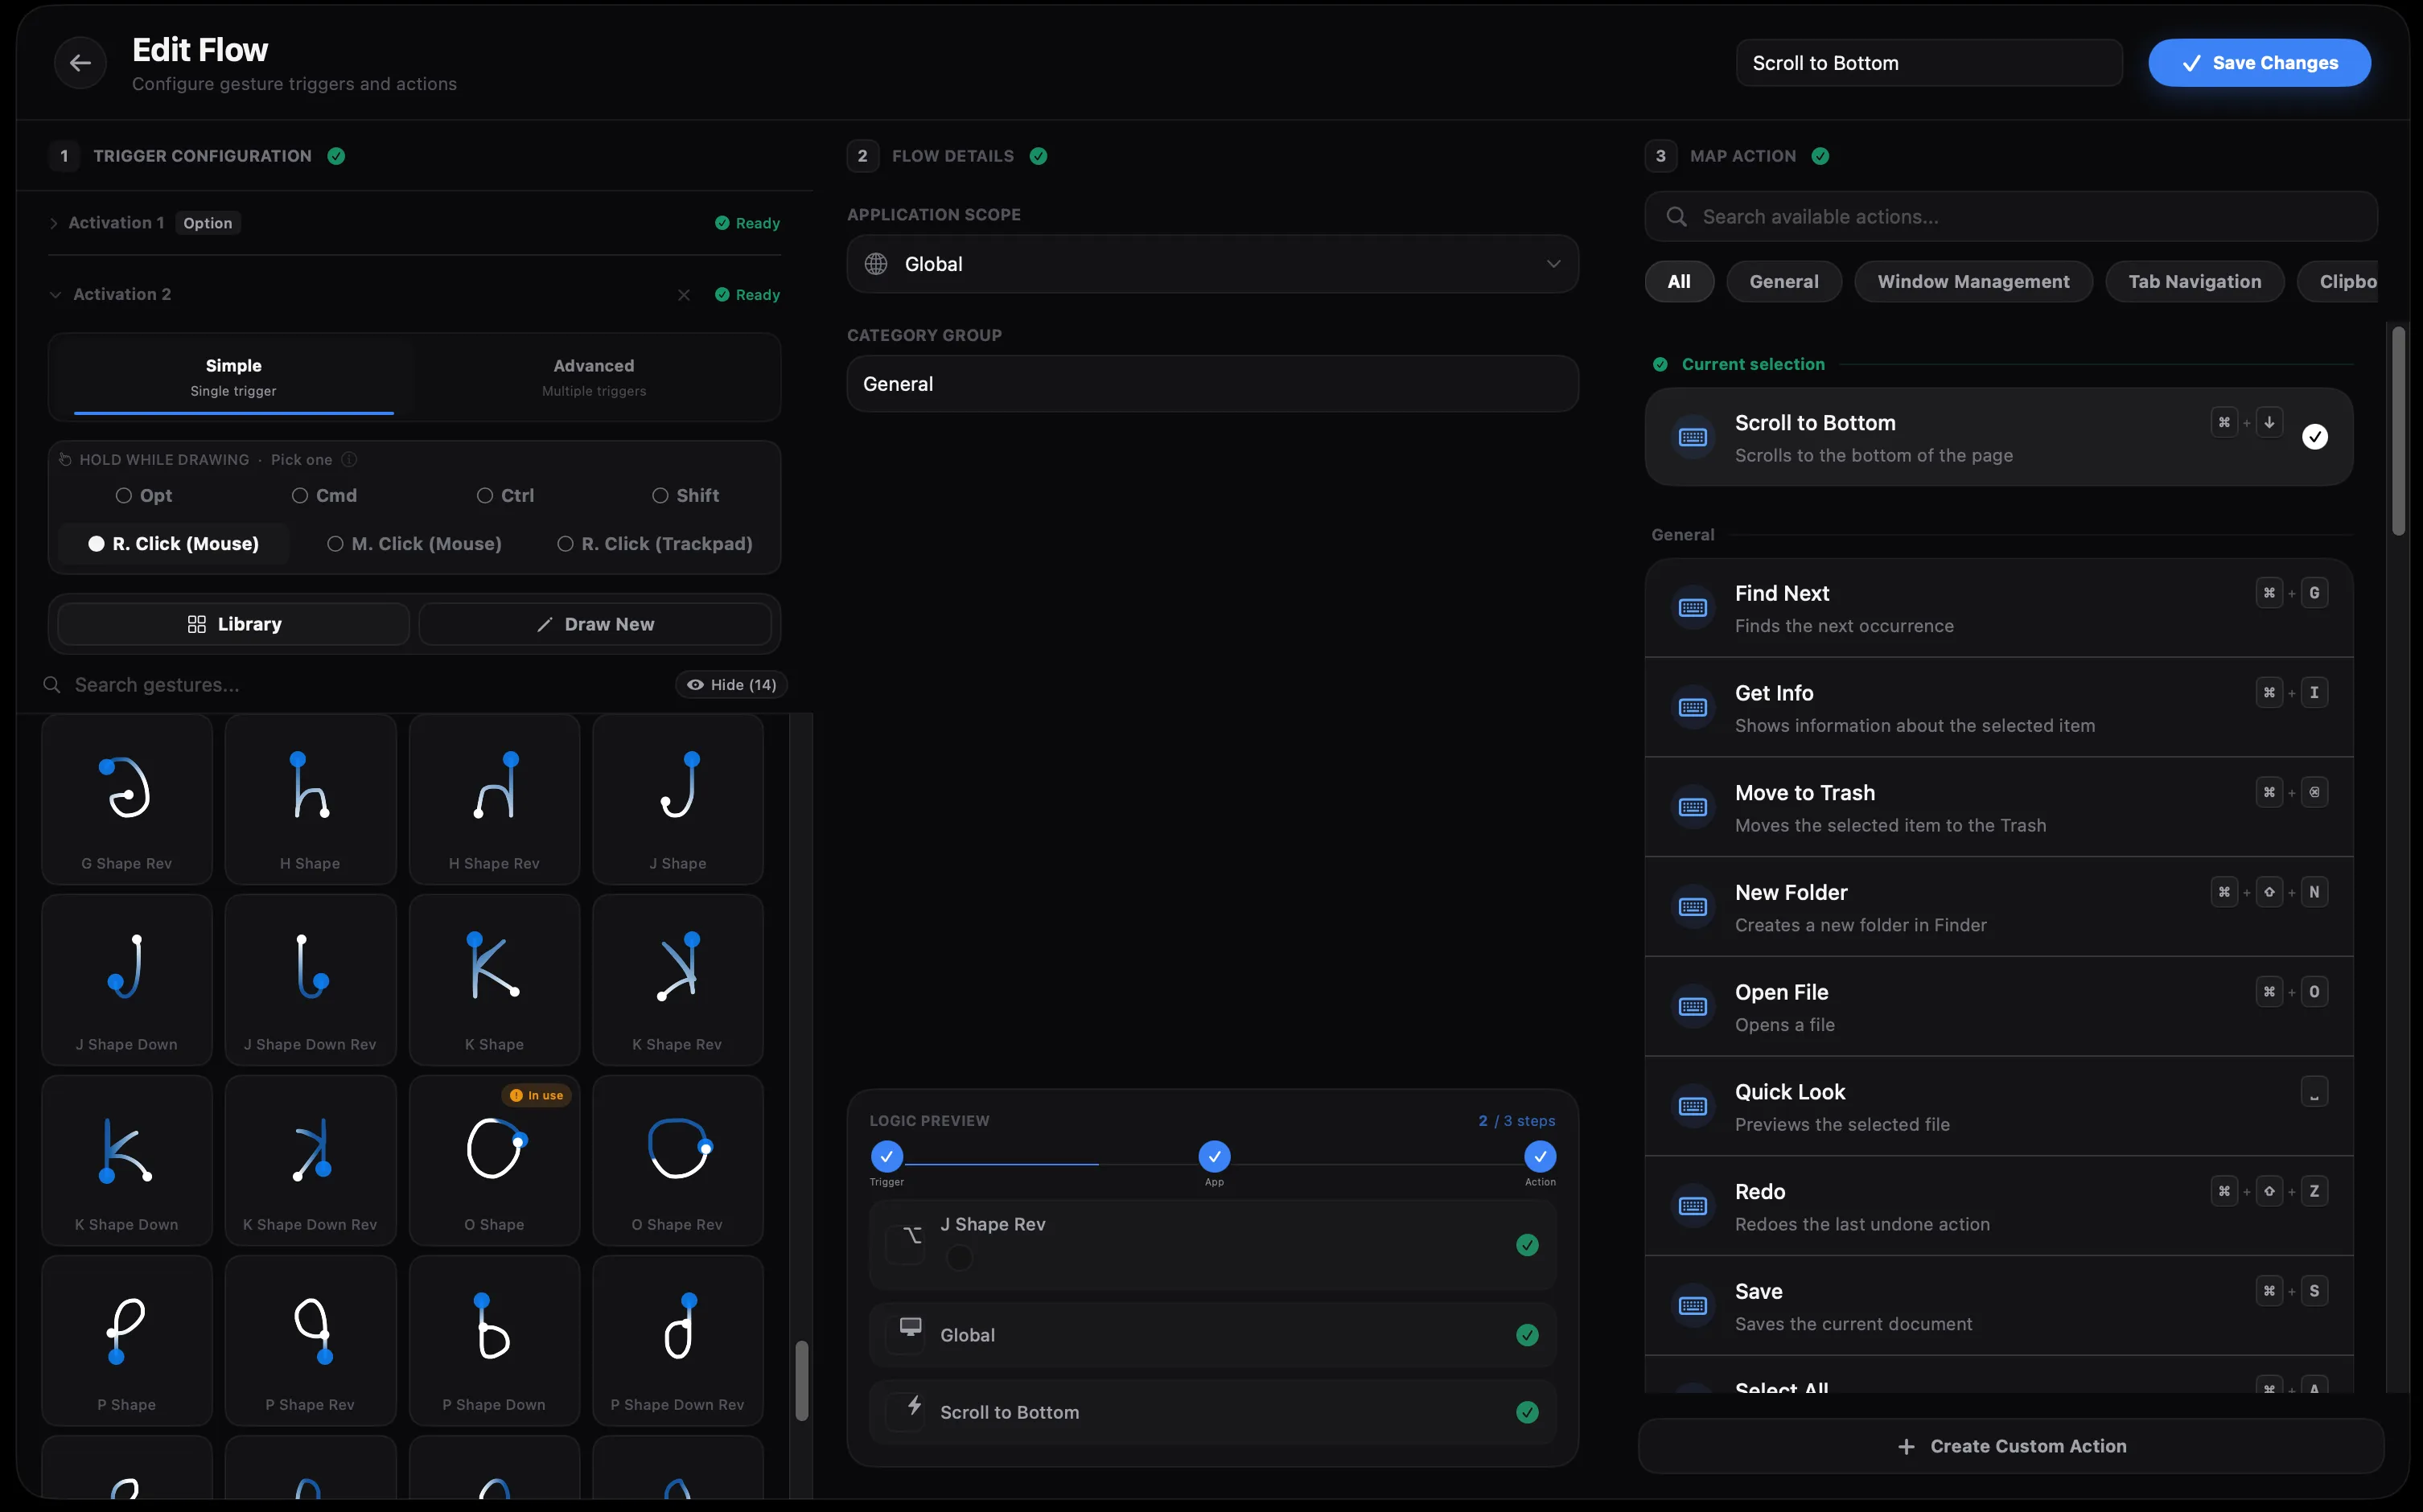
Task: Click Create Custom Action
Action: 2010,1446
